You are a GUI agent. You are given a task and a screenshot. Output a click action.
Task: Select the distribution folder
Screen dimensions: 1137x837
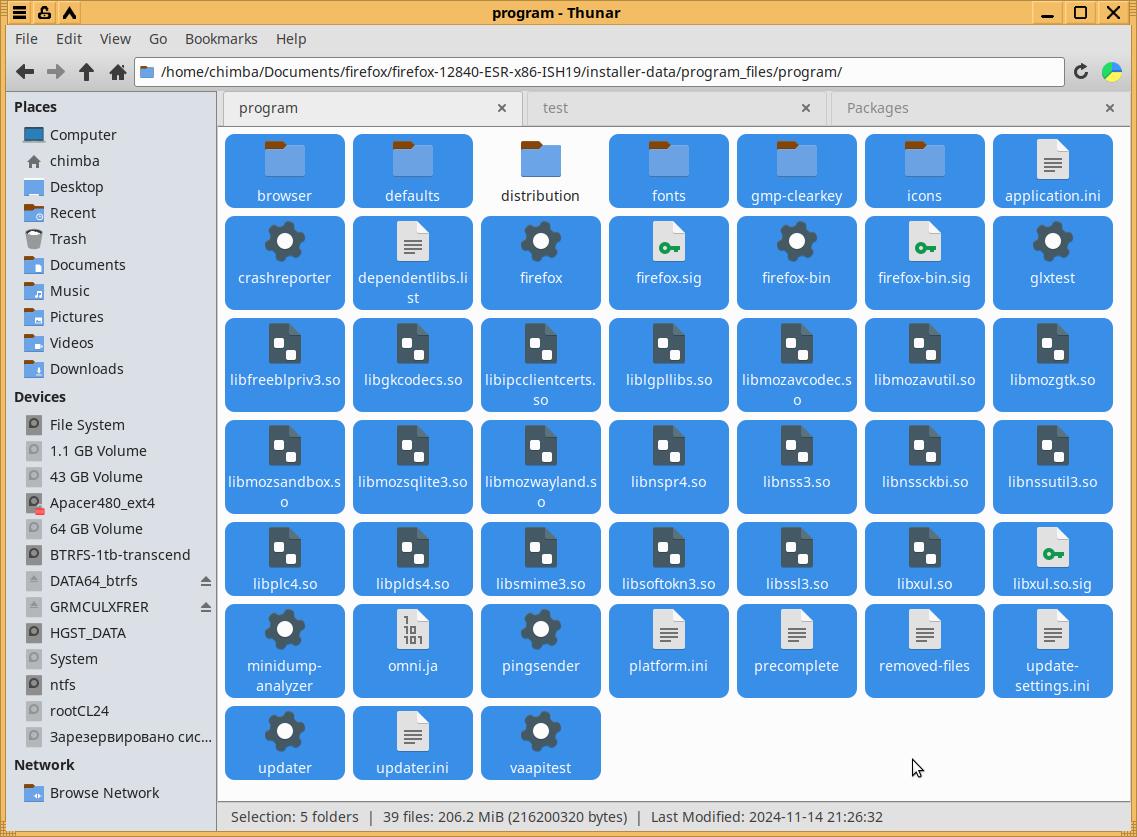540,172
